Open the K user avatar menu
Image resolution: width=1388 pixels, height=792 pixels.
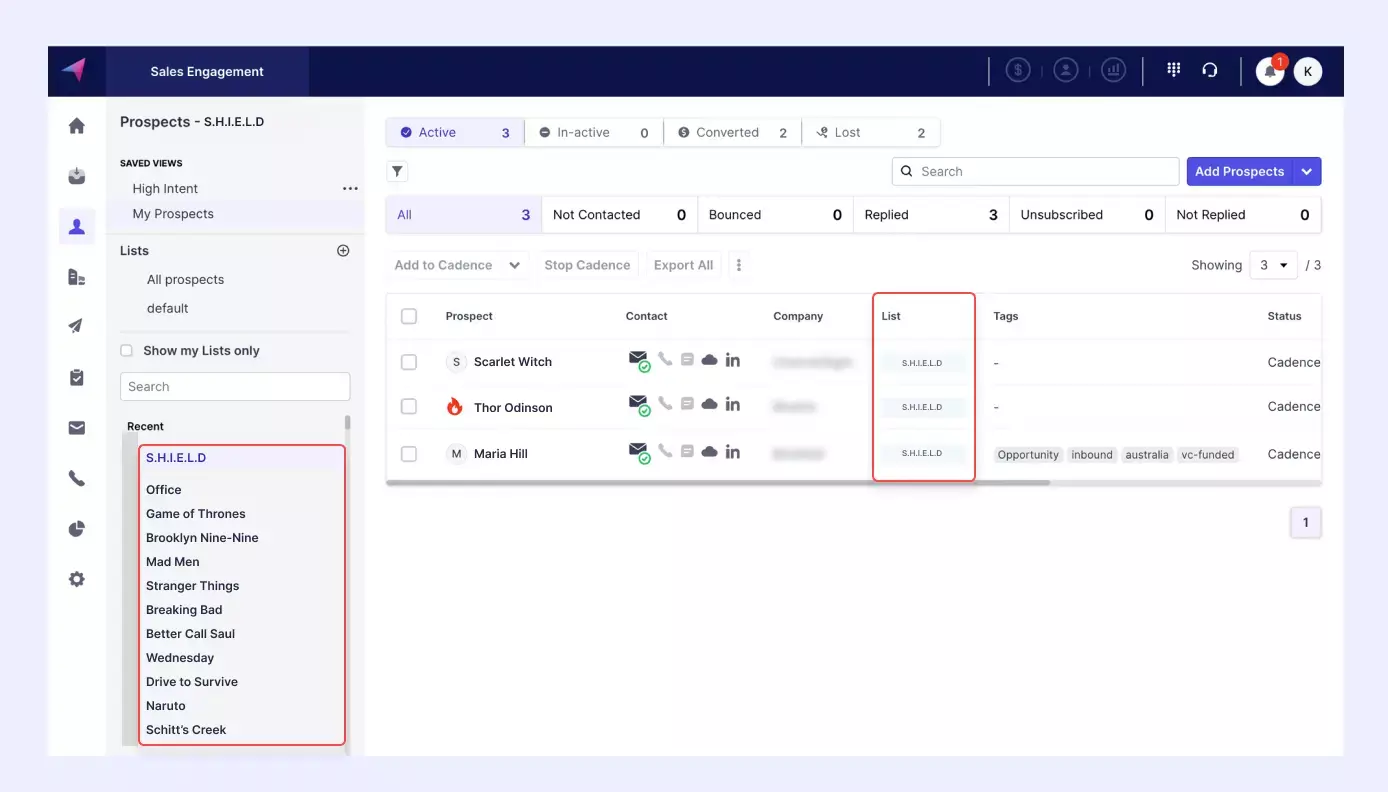[x=1307, y=71]
